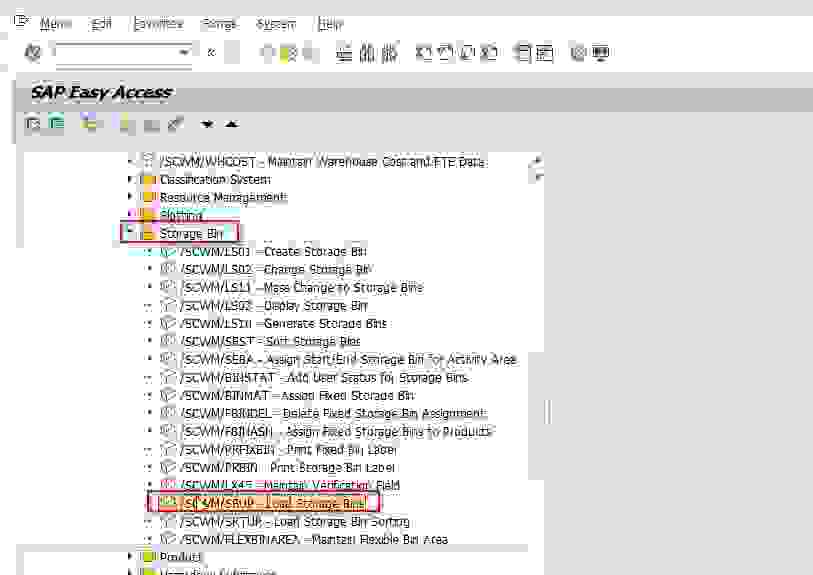Click the green Enter checkmark icon
Screen dimensions: 813x575
coord(33,52)
